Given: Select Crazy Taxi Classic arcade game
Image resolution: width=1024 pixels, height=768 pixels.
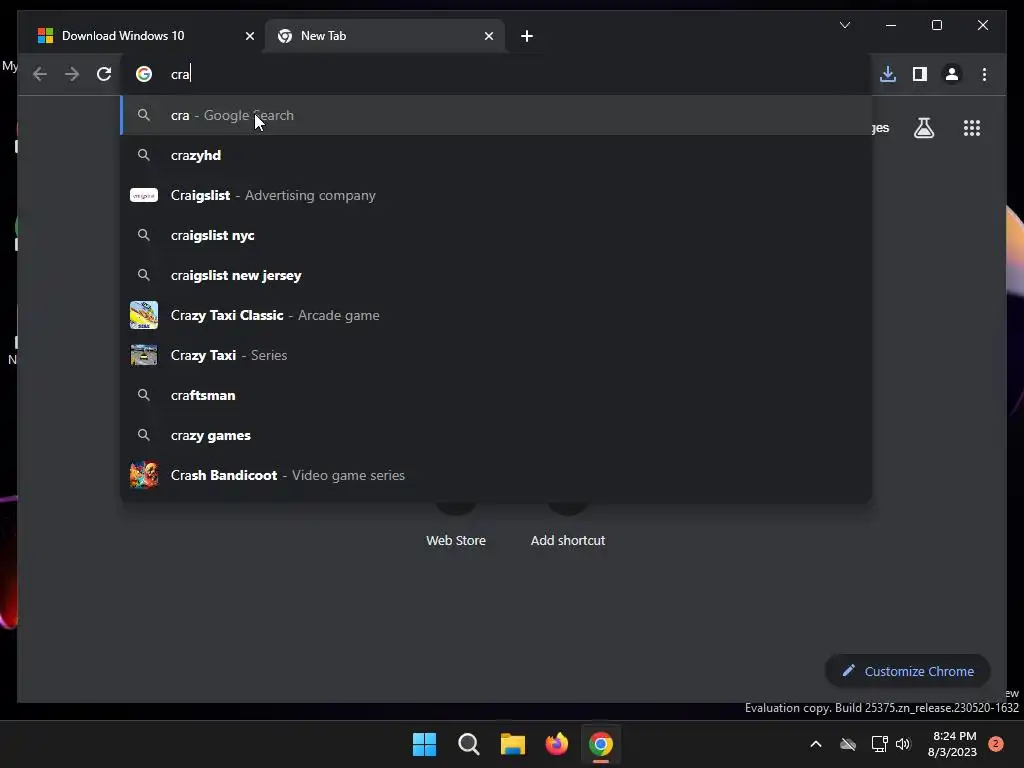Looking at the screenshot, I should (x=496, y=315).
